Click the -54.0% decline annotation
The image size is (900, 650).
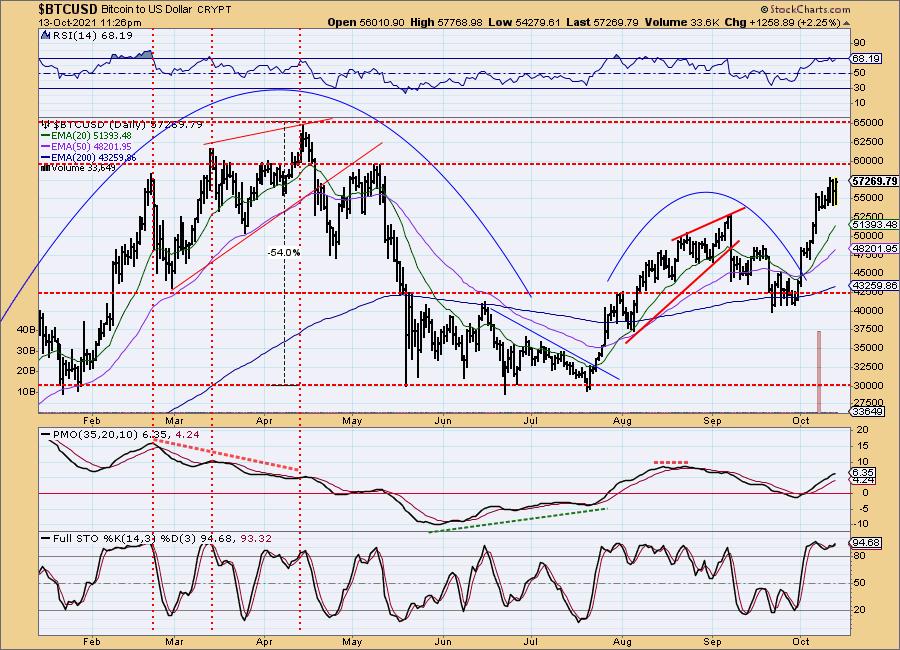click(x=284, y=252)
